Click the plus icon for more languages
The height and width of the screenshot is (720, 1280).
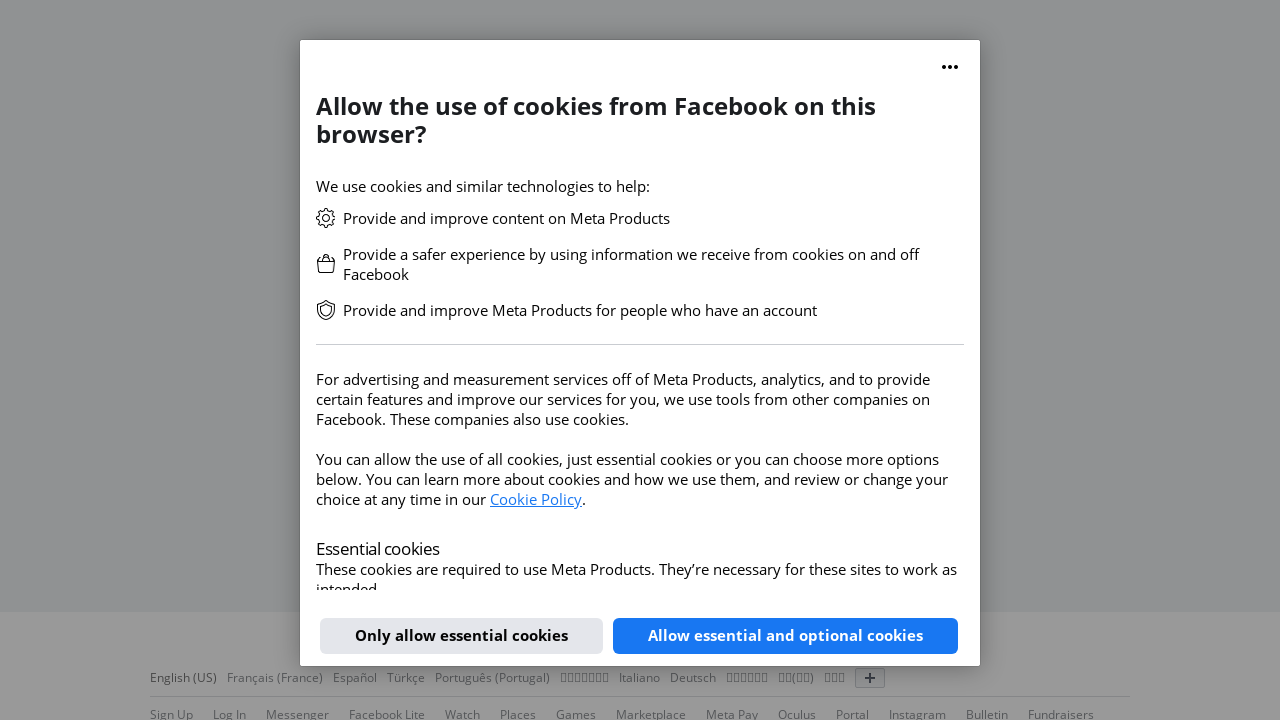[x=870, y=678]
